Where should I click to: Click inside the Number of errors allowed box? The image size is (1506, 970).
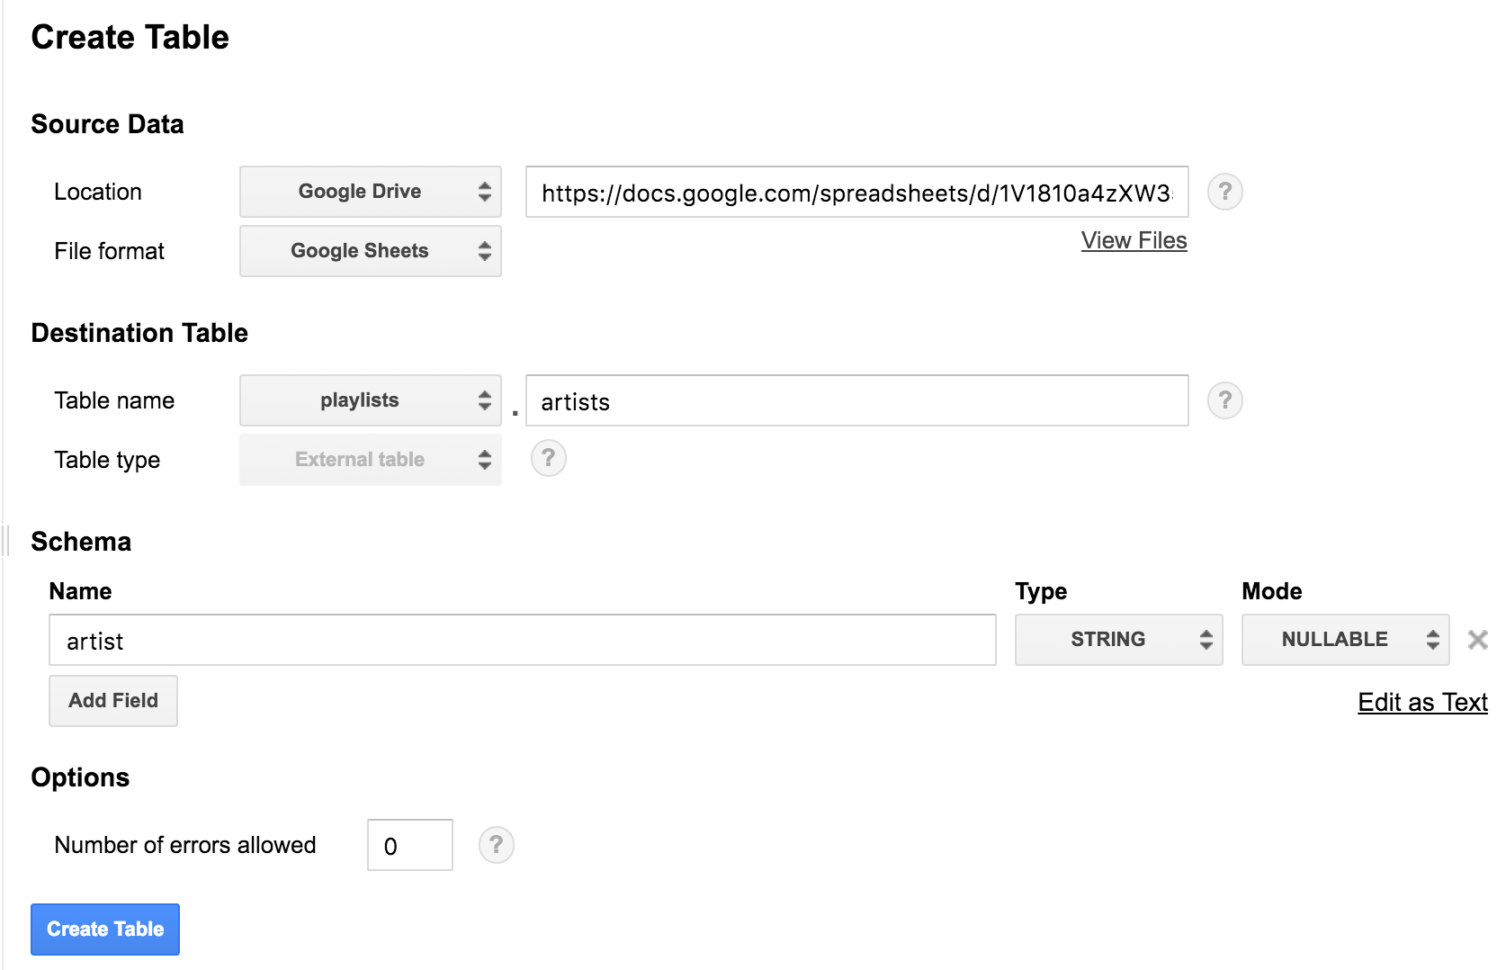pyautogui.click(x=409, y=845)
